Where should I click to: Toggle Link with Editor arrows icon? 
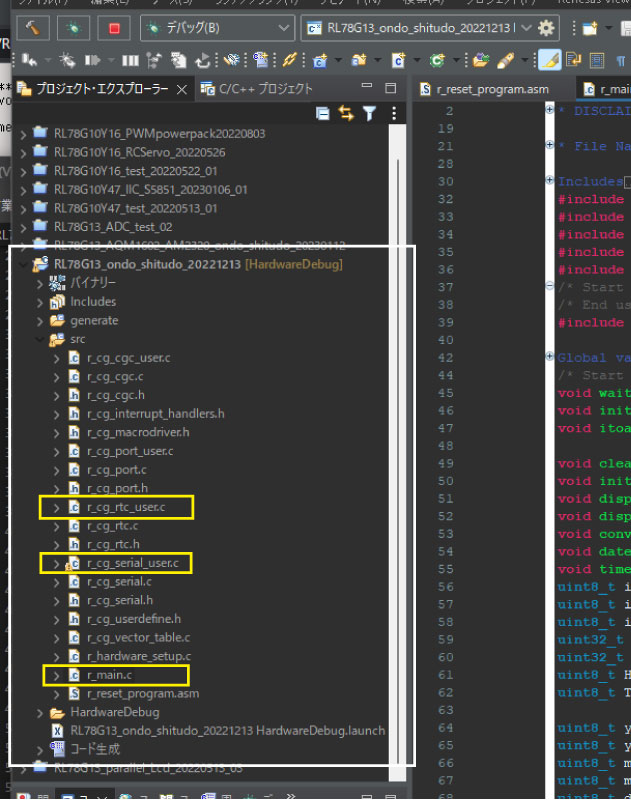(346, 113)
